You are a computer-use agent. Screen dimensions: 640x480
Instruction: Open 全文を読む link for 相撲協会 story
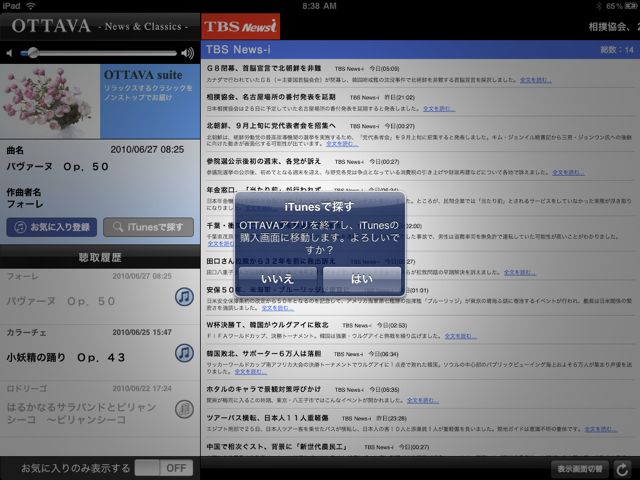click(439, 109)
